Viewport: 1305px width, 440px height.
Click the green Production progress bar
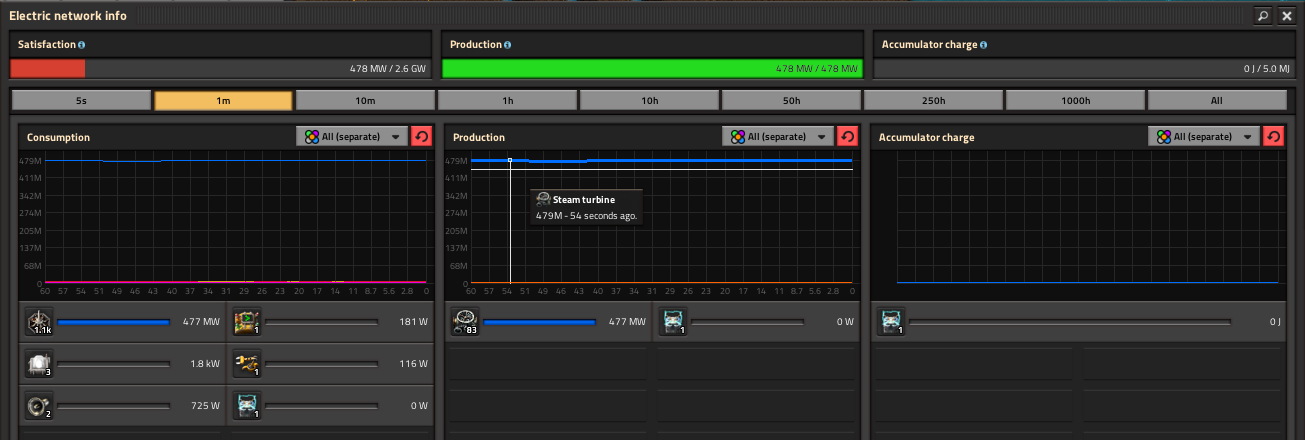point(652,69)
